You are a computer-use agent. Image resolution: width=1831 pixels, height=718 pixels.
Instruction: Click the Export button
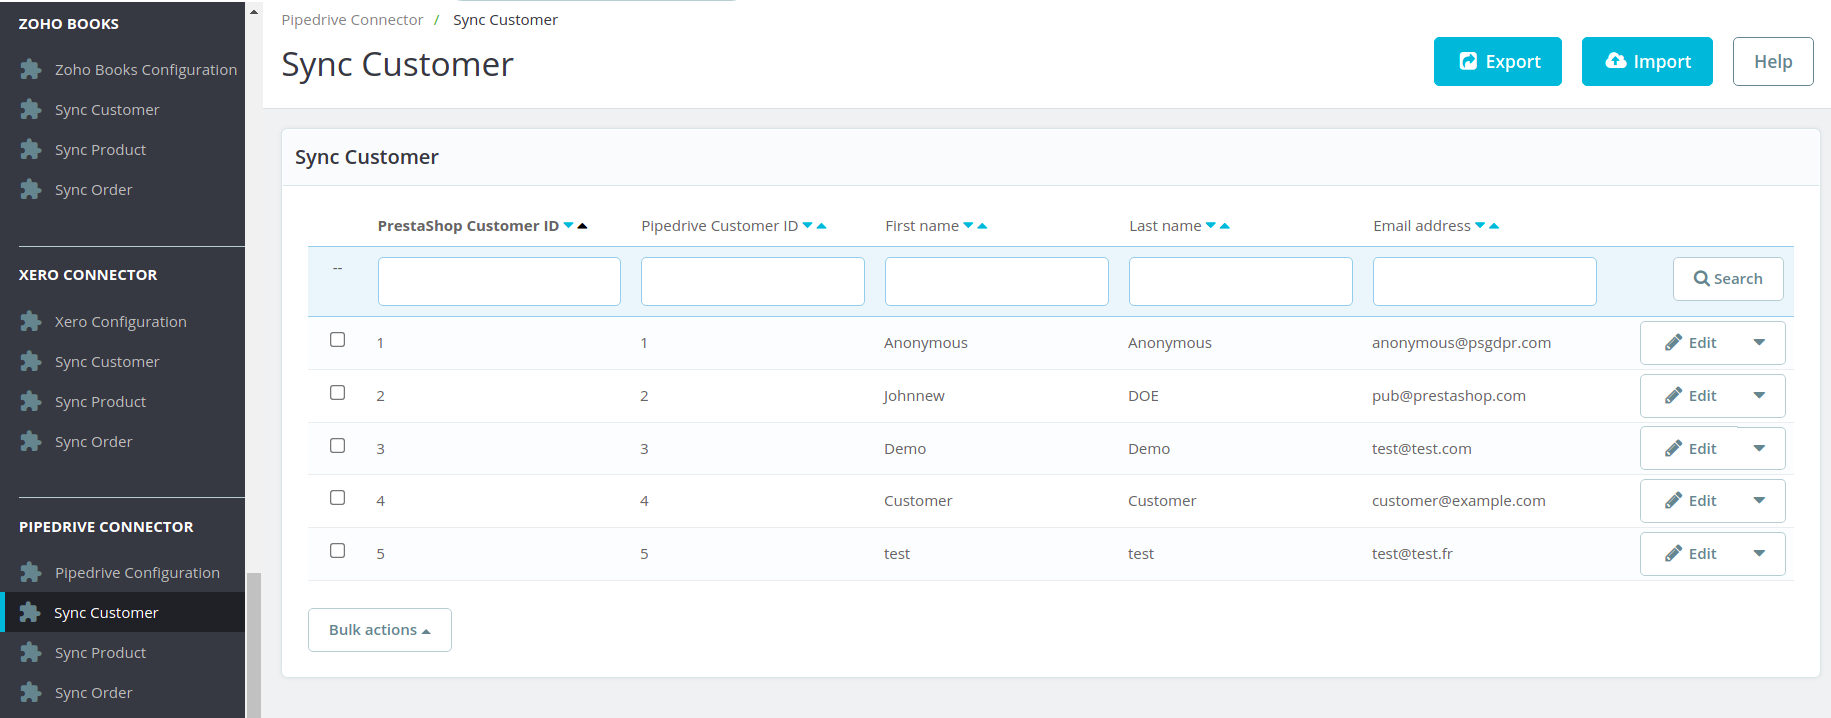point(1497,62)
